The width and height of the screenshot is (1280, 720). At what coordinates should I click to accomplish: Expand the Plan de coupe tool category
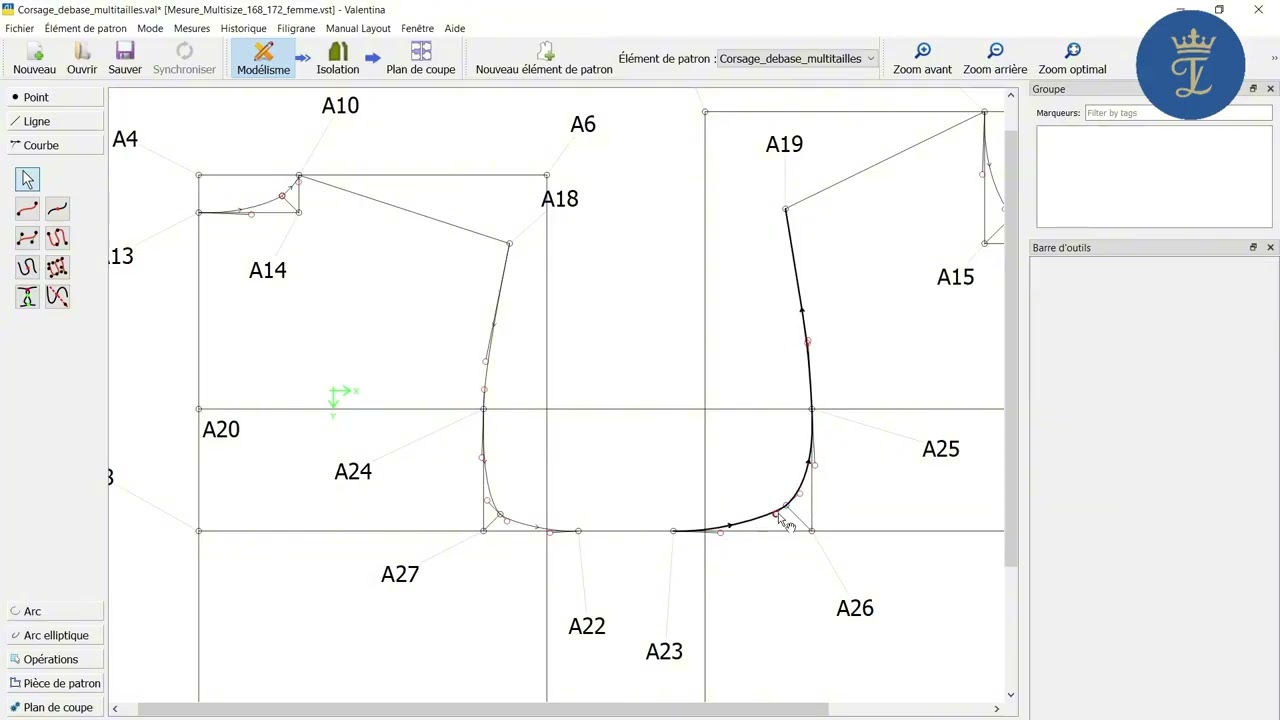coord(55,707)
